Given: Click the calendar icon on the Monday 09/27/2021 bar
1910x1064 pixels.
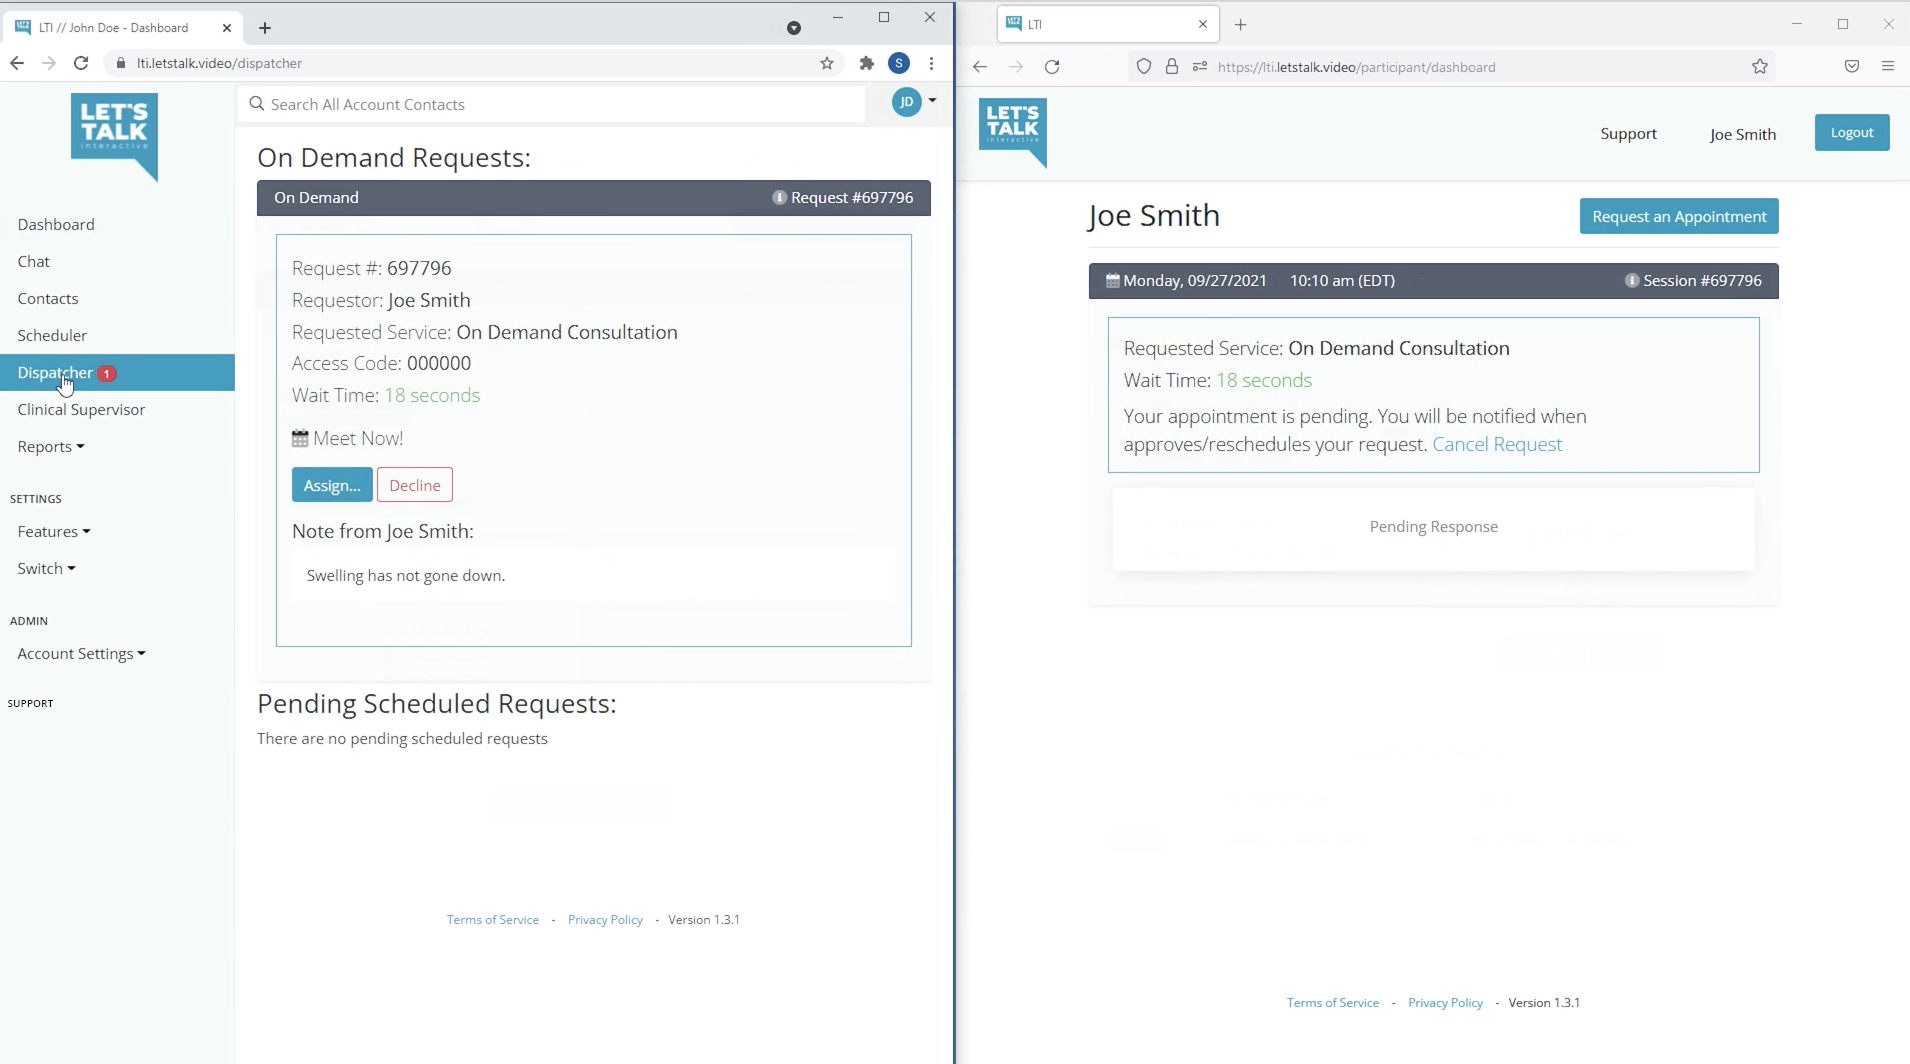Looking at the screenshot, I should tap(1113, 280).
